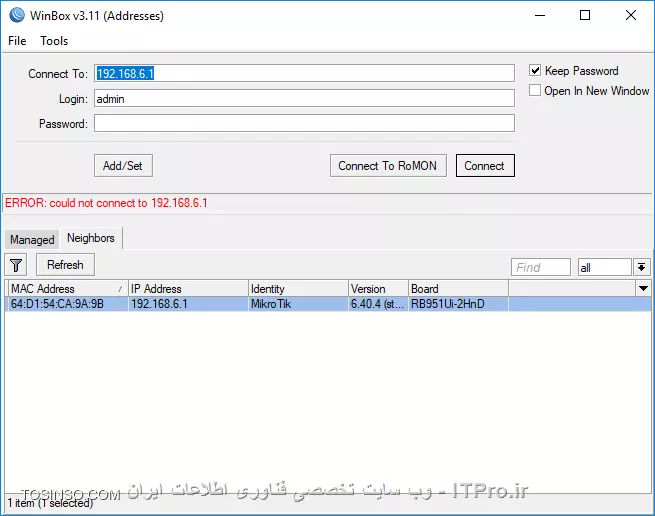Click the Find search box

click(541, 267)
